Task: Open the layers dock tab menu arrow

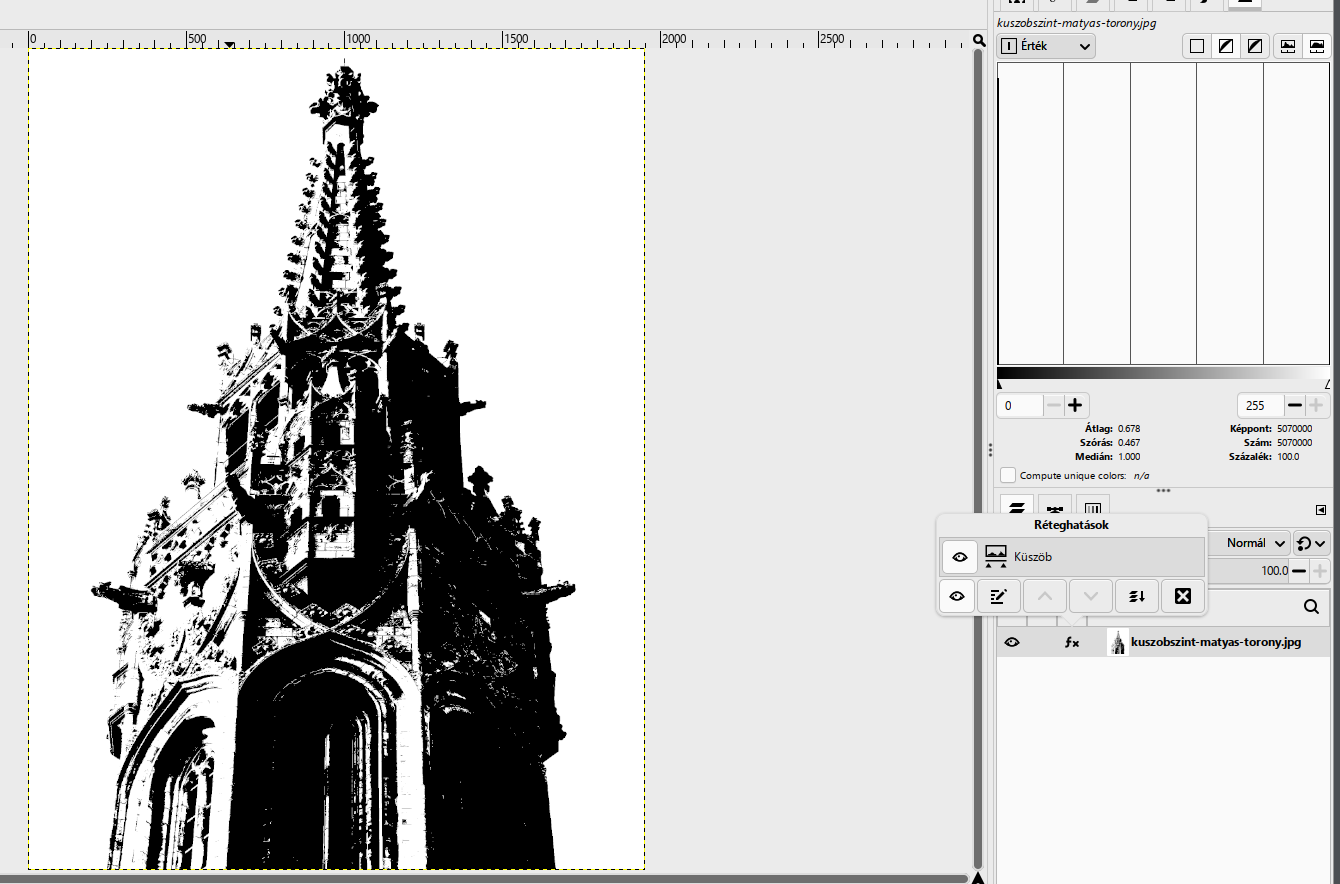Action: click(1321, 508)
